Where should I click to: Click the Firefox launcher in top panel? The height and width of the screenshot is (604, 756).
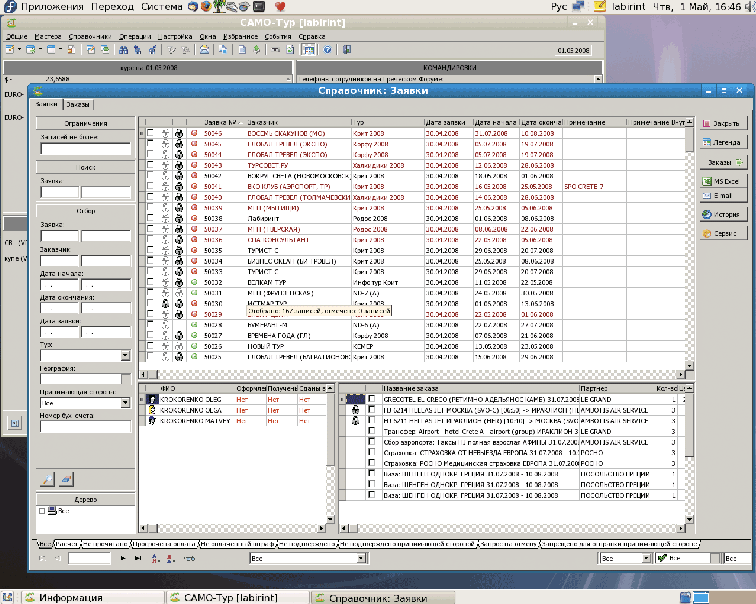click(206, 6)
